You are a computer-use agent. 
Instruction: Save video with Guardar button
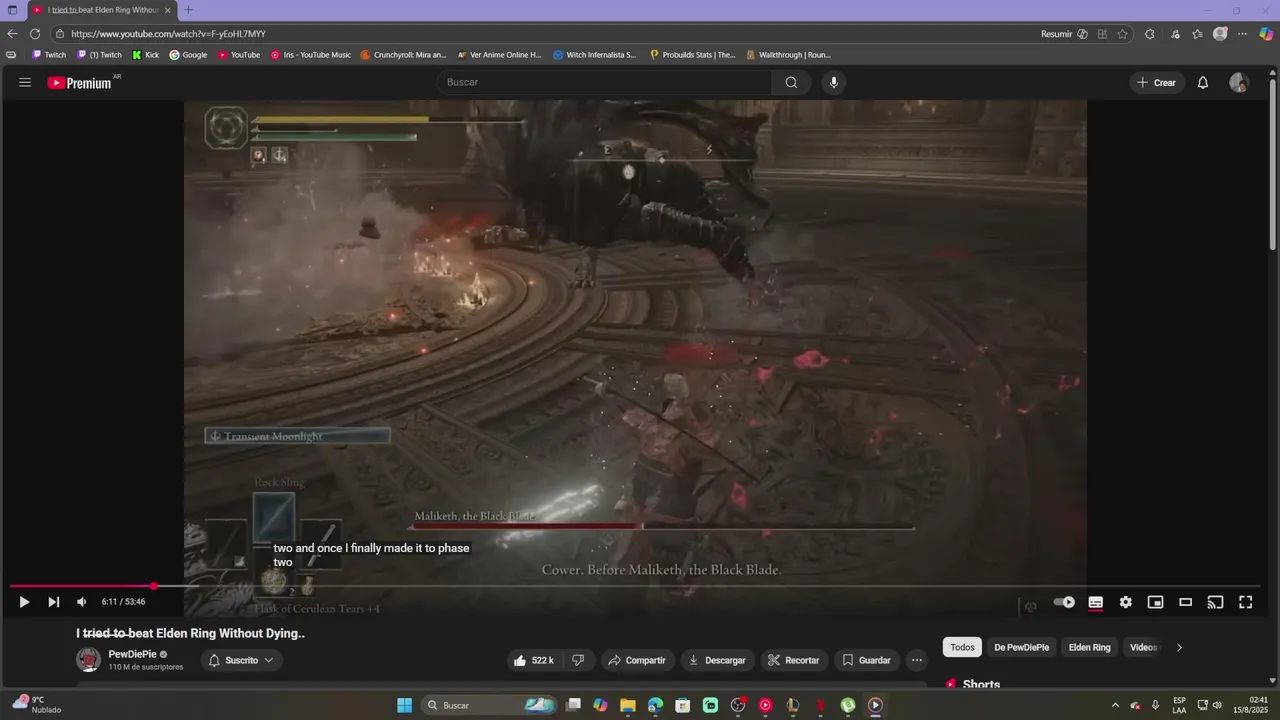866,660
